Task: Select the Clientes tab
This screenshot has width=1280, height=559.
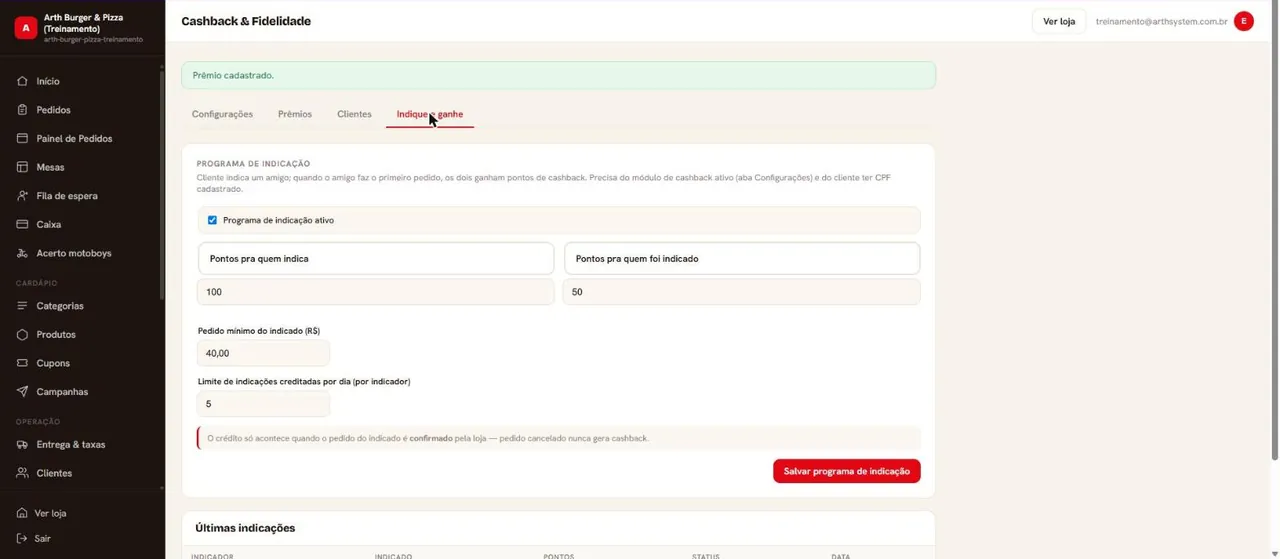Action: (x=354, y=114)
